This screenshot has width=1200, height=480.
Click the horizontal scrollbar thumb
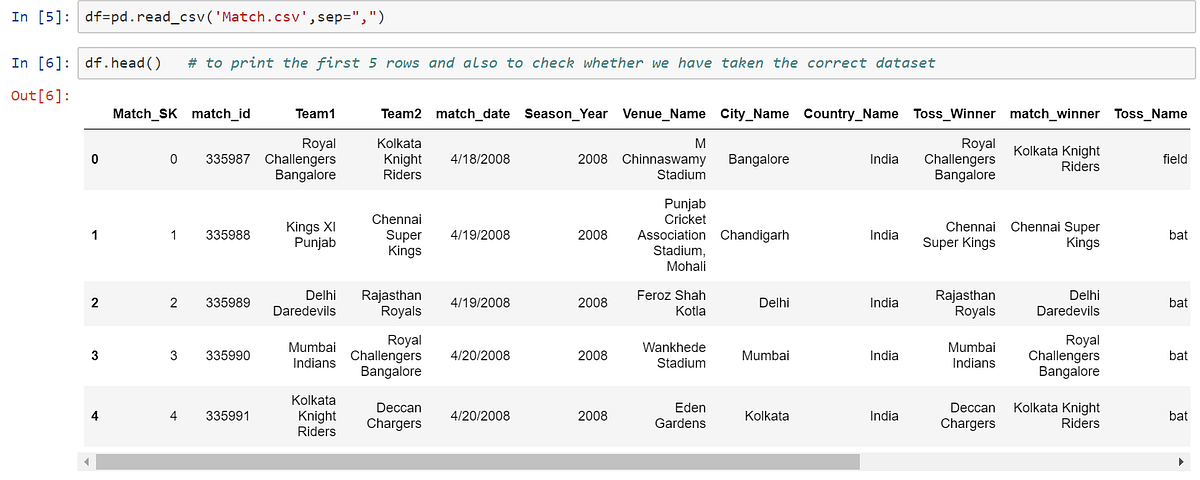[x=477, y=462]
